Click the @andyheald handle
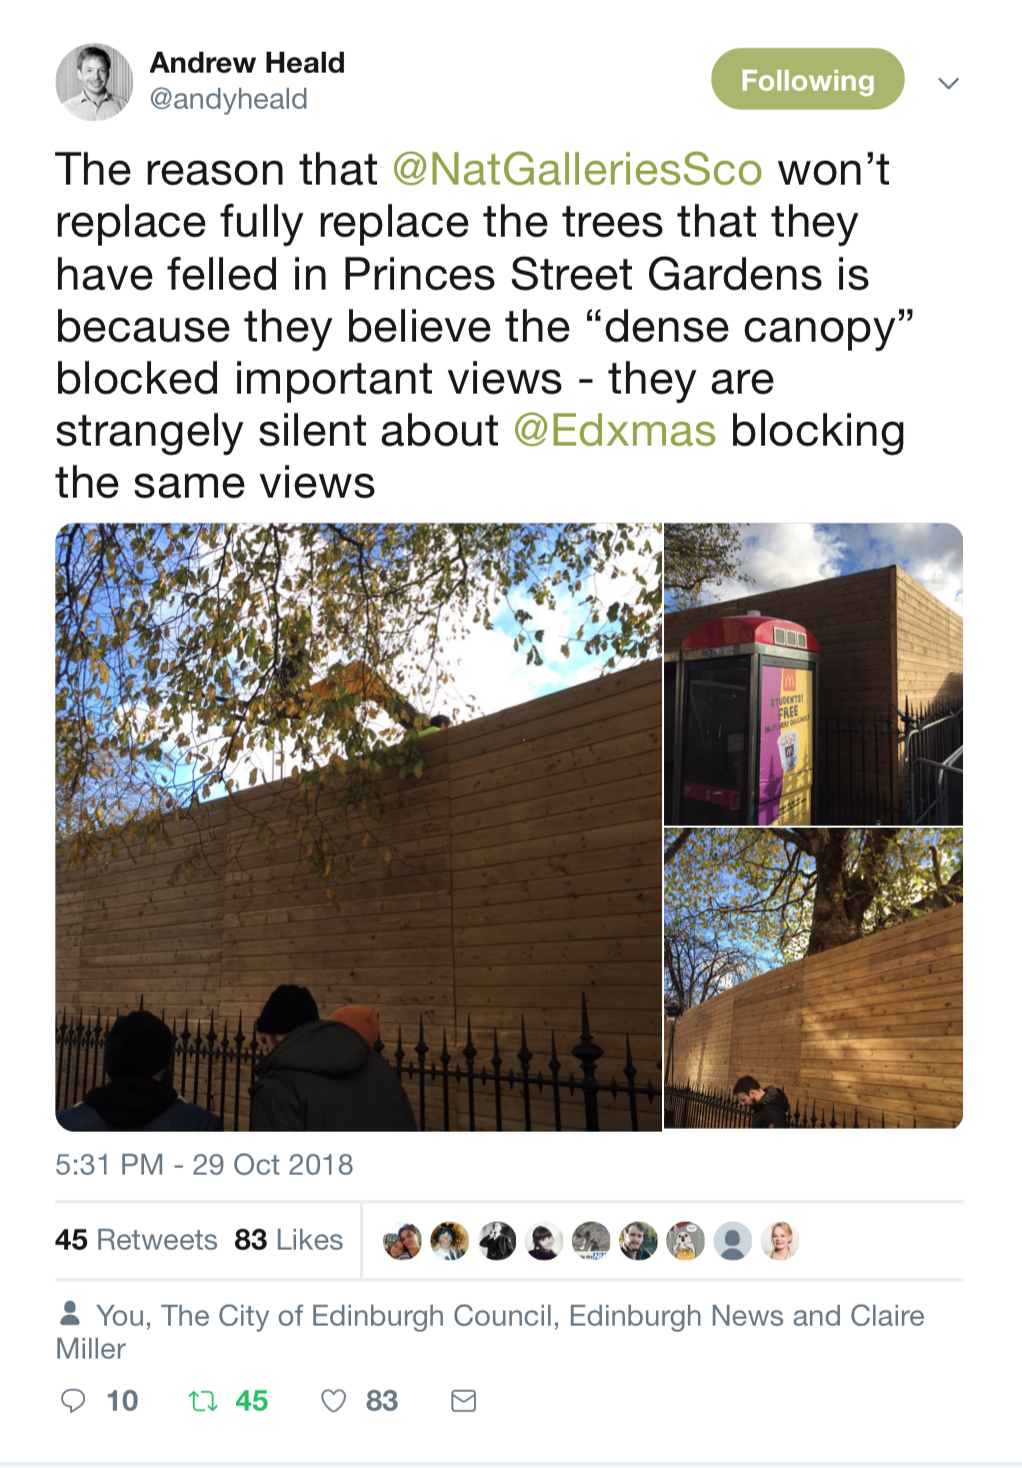Screen dimensions: 1022x1468 [x=229, y=99]
